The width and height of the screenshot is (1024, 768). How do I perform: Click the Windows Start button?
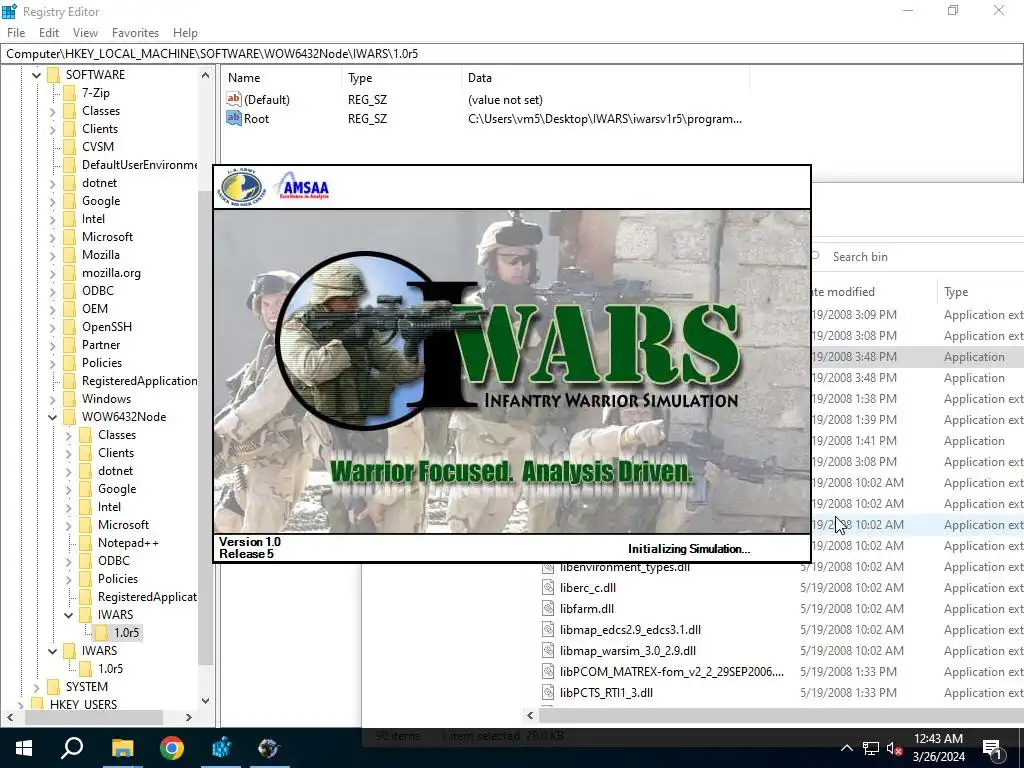pos(24,748)
